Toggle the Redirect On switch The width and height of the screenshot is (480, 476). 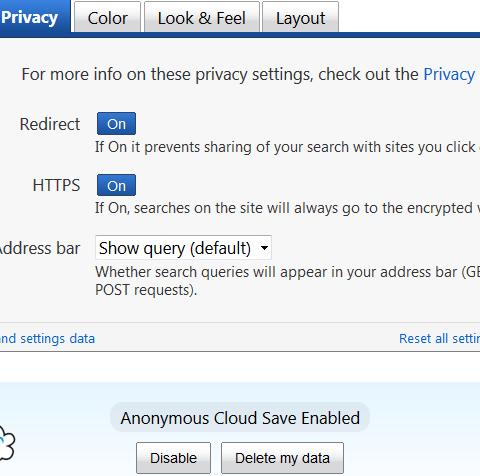pyautogui.click(x=116, y=124)
